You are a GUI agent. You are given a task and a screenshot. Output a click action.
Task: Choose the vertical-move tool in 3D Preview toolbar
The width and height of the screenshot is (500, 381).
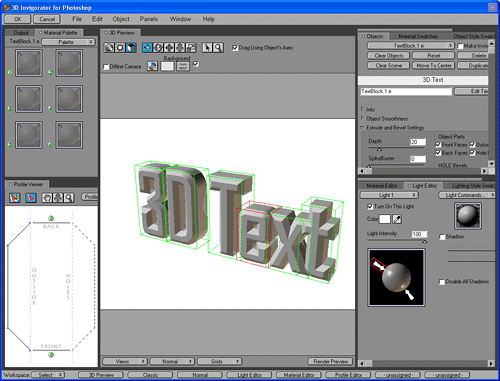tap(180, 48)
